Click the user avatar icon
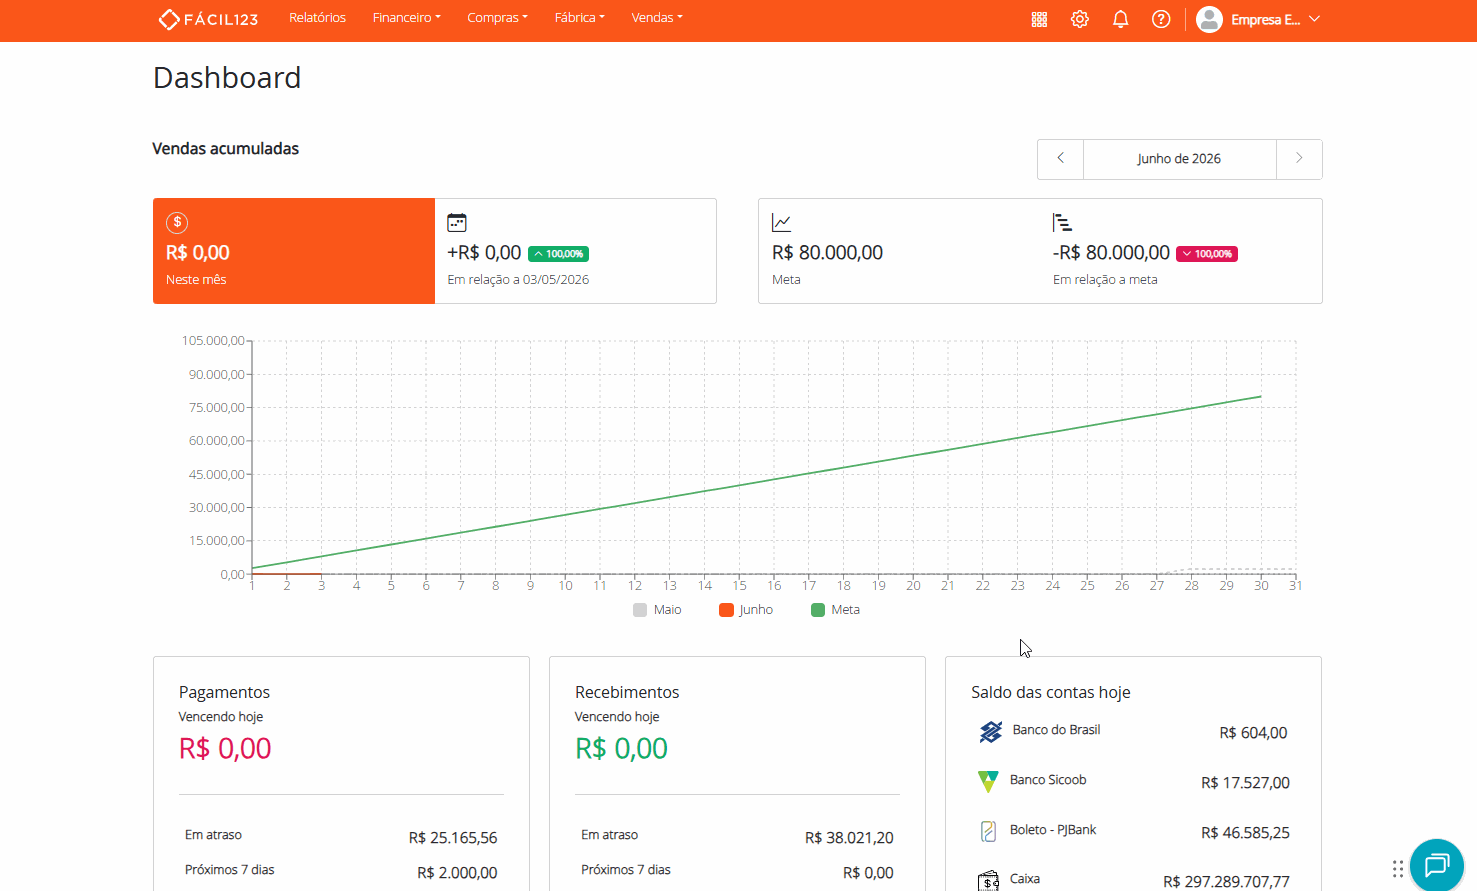The width and height of the screenshot is (1477, 891). coord(1209,19)
